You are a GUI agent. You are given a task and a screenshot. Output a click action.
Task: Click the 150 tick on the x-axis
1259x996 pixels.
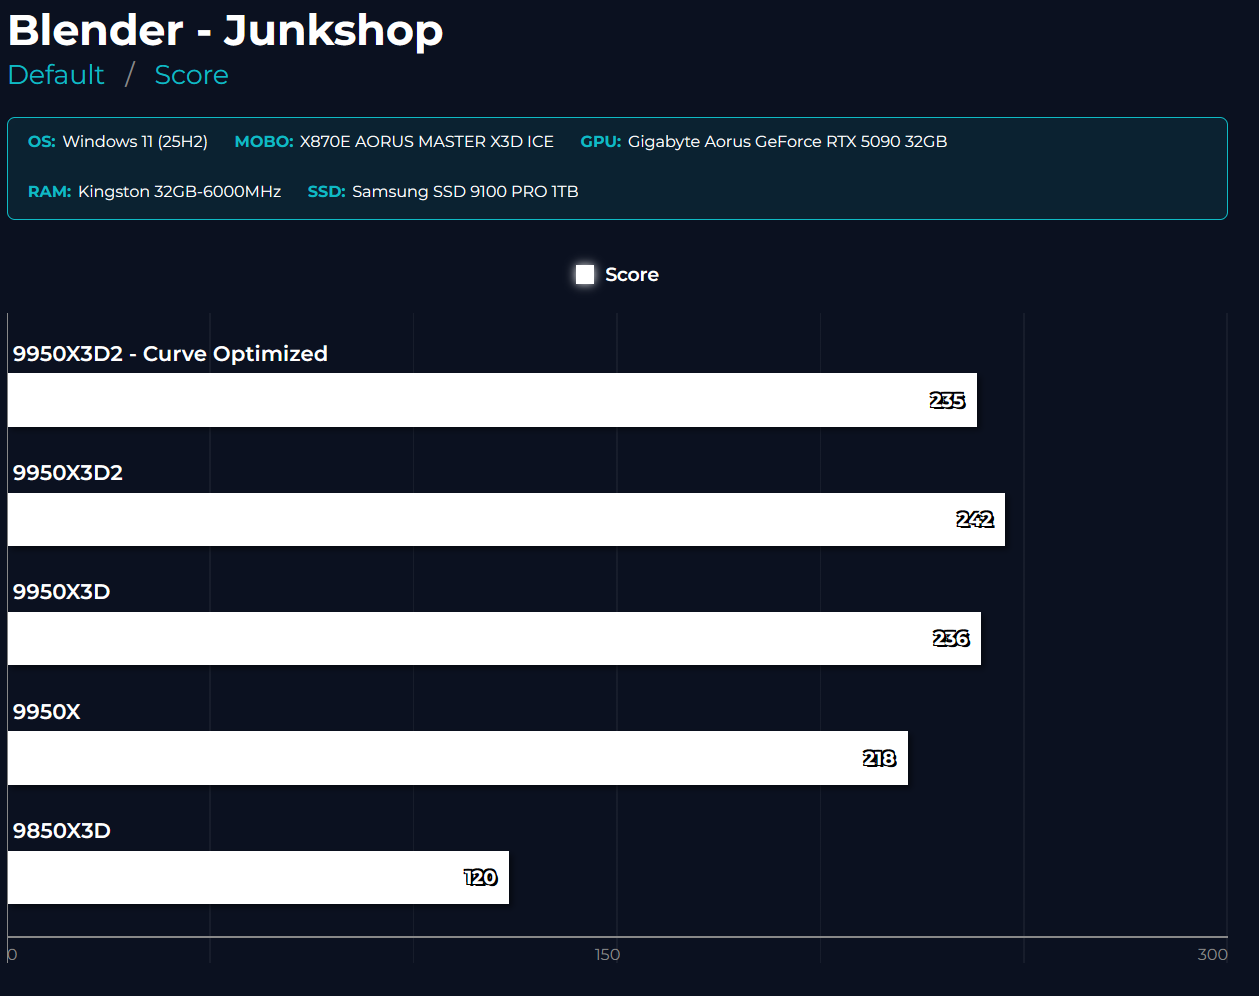tap(607, 954)
